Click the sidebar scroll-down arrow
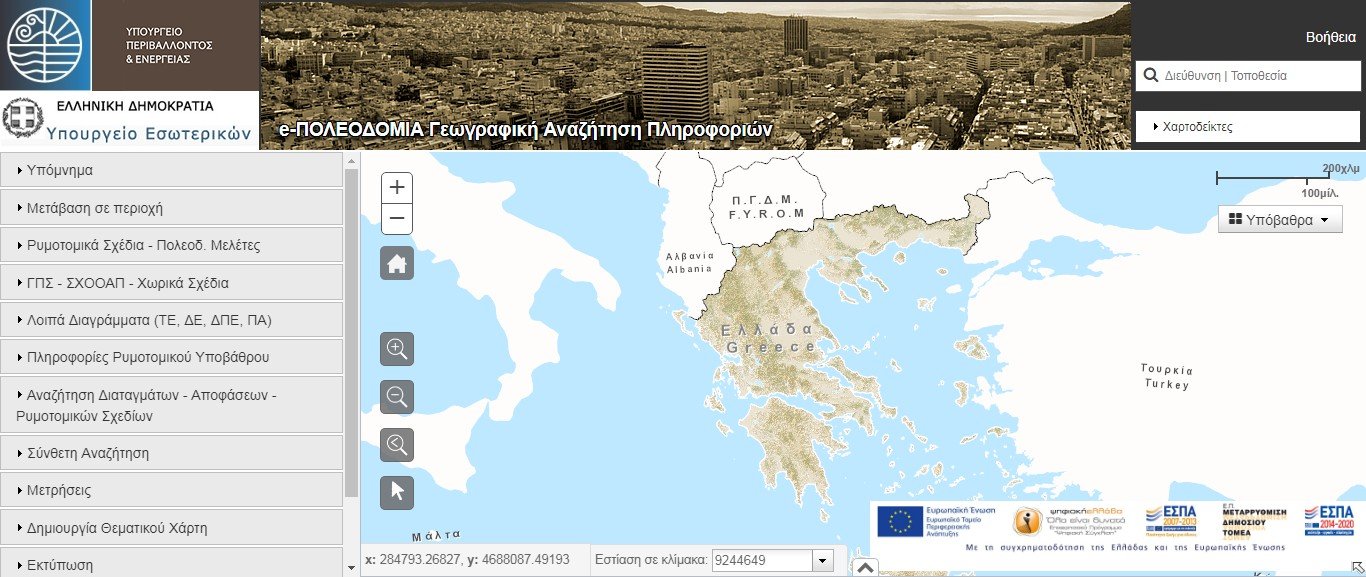1366x577 pixels. [351, 567]
